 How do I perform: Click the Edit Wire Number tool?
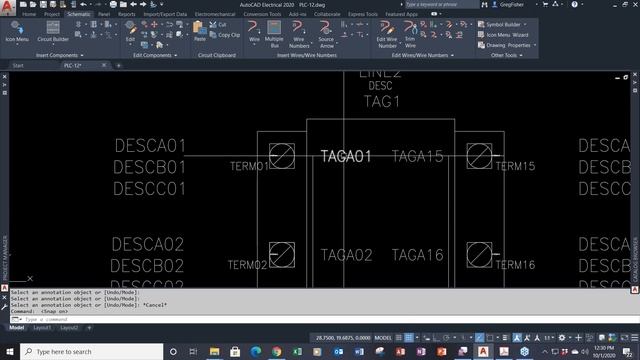387,34
